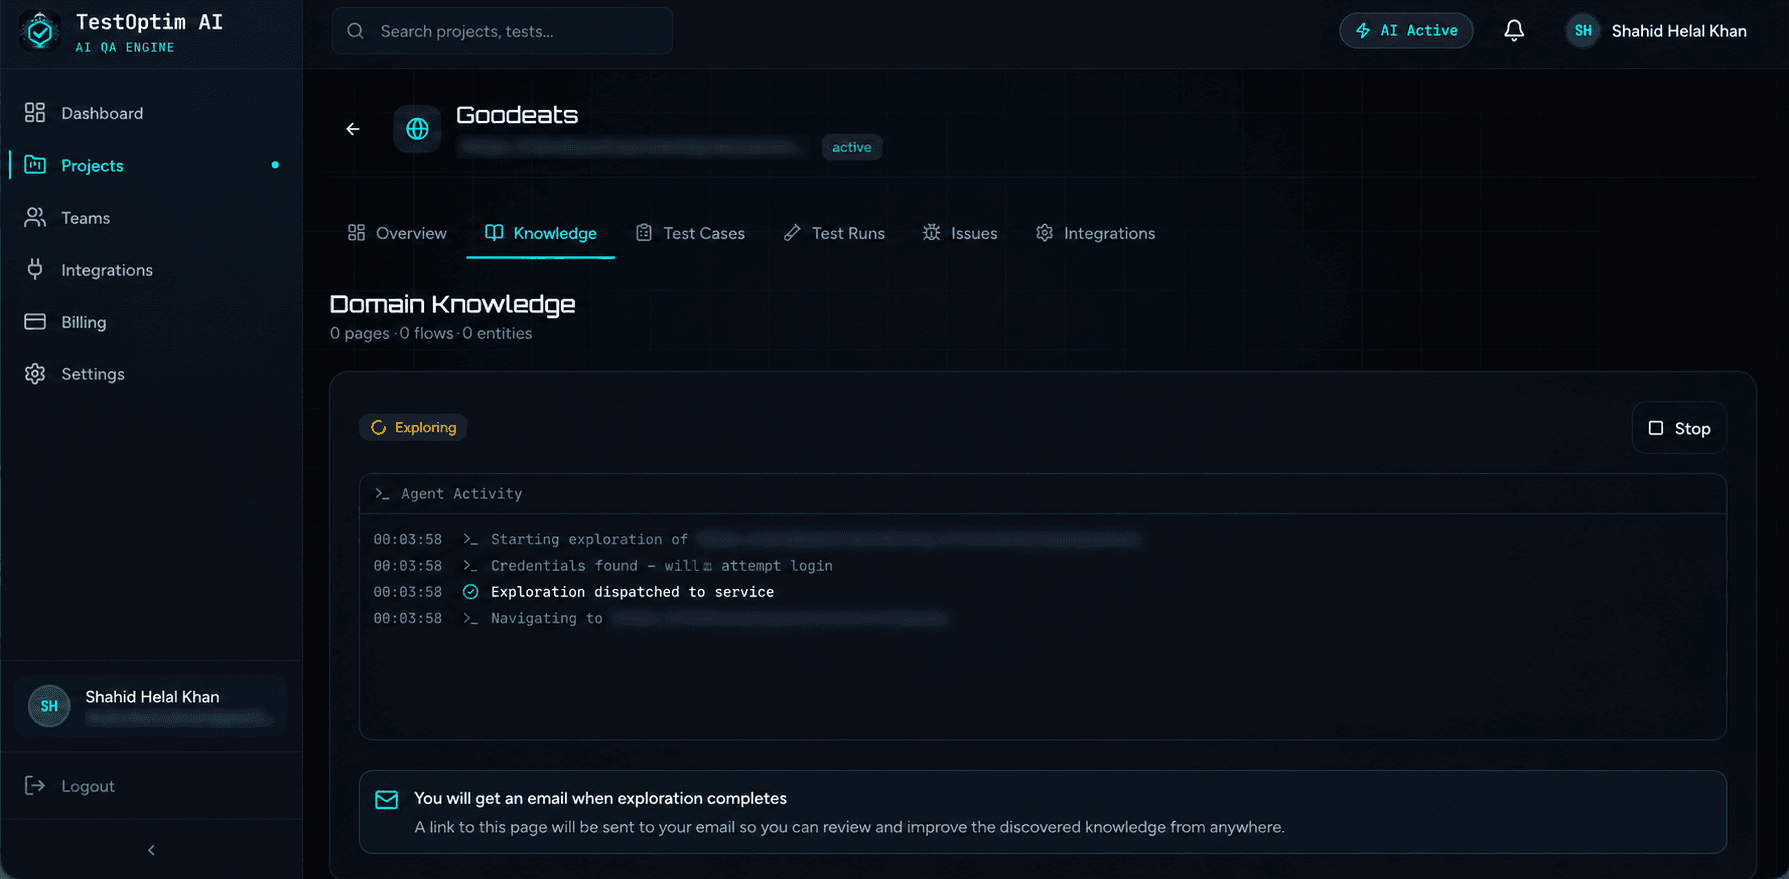Click the search projects input field
1789x879 pixels.
[x=502, y=31]
